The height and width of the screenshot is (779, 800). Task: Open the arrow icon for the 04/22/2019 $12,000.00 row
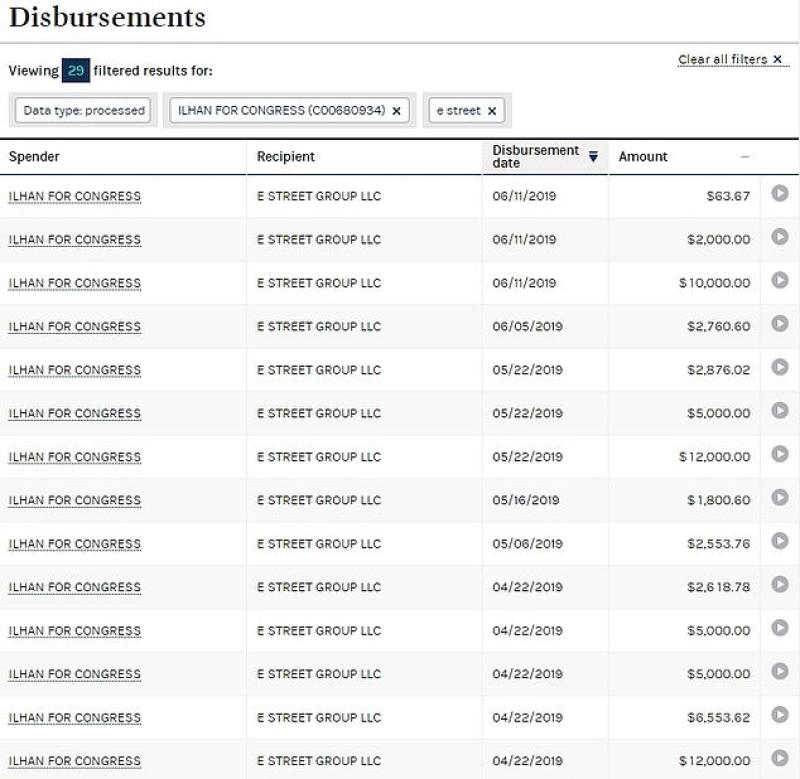(x=779, y=758)
